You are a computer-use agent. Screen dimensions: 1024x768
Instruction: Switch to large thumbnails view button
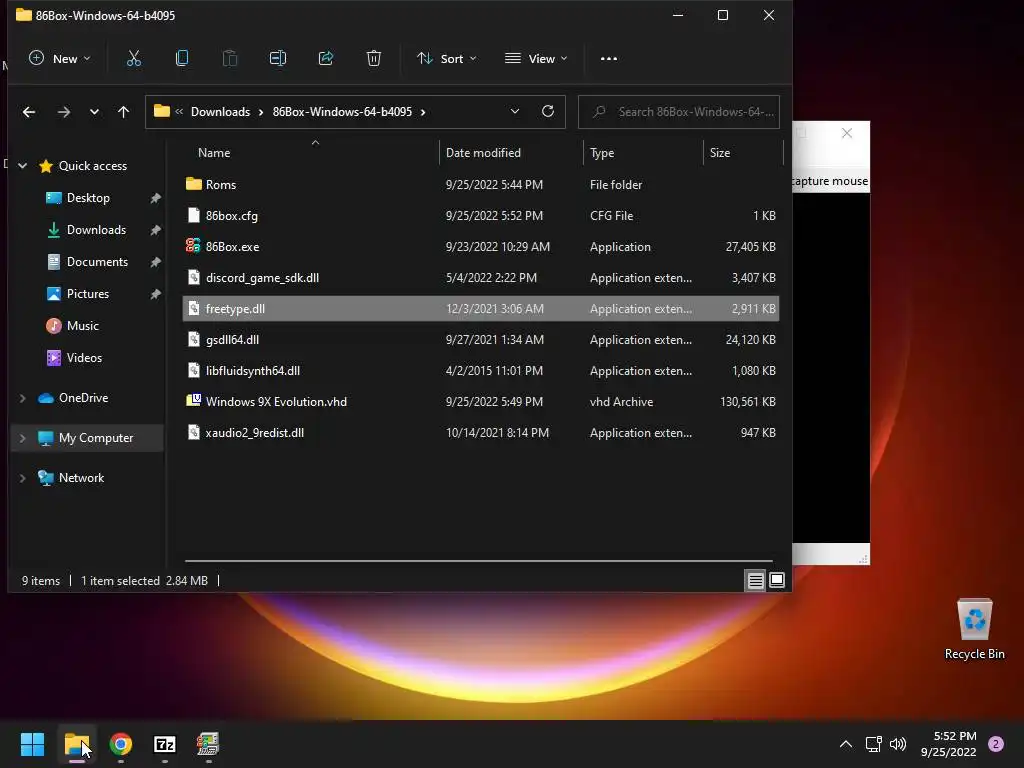coord(776,580)
